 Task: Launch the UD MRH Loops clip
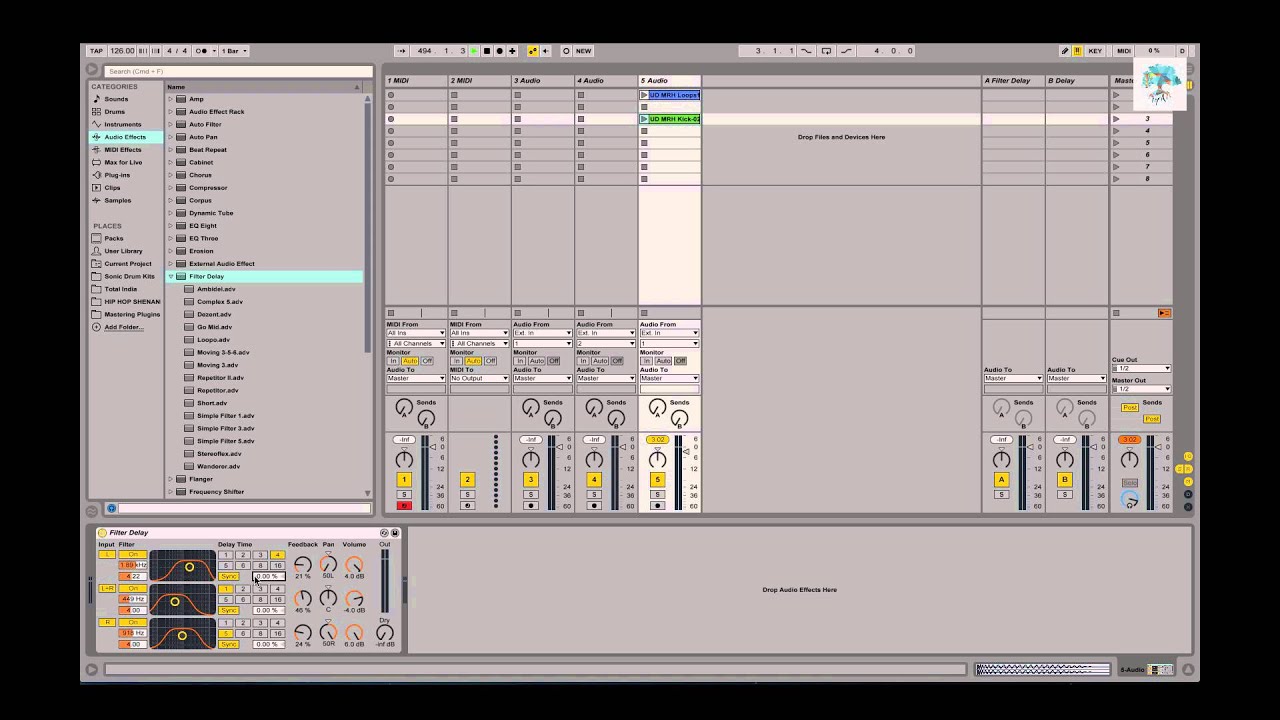point(644,95)
